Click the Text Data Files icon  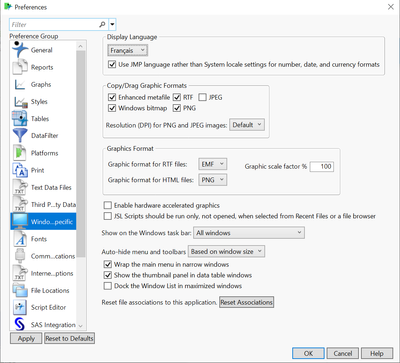pos(20,187)
